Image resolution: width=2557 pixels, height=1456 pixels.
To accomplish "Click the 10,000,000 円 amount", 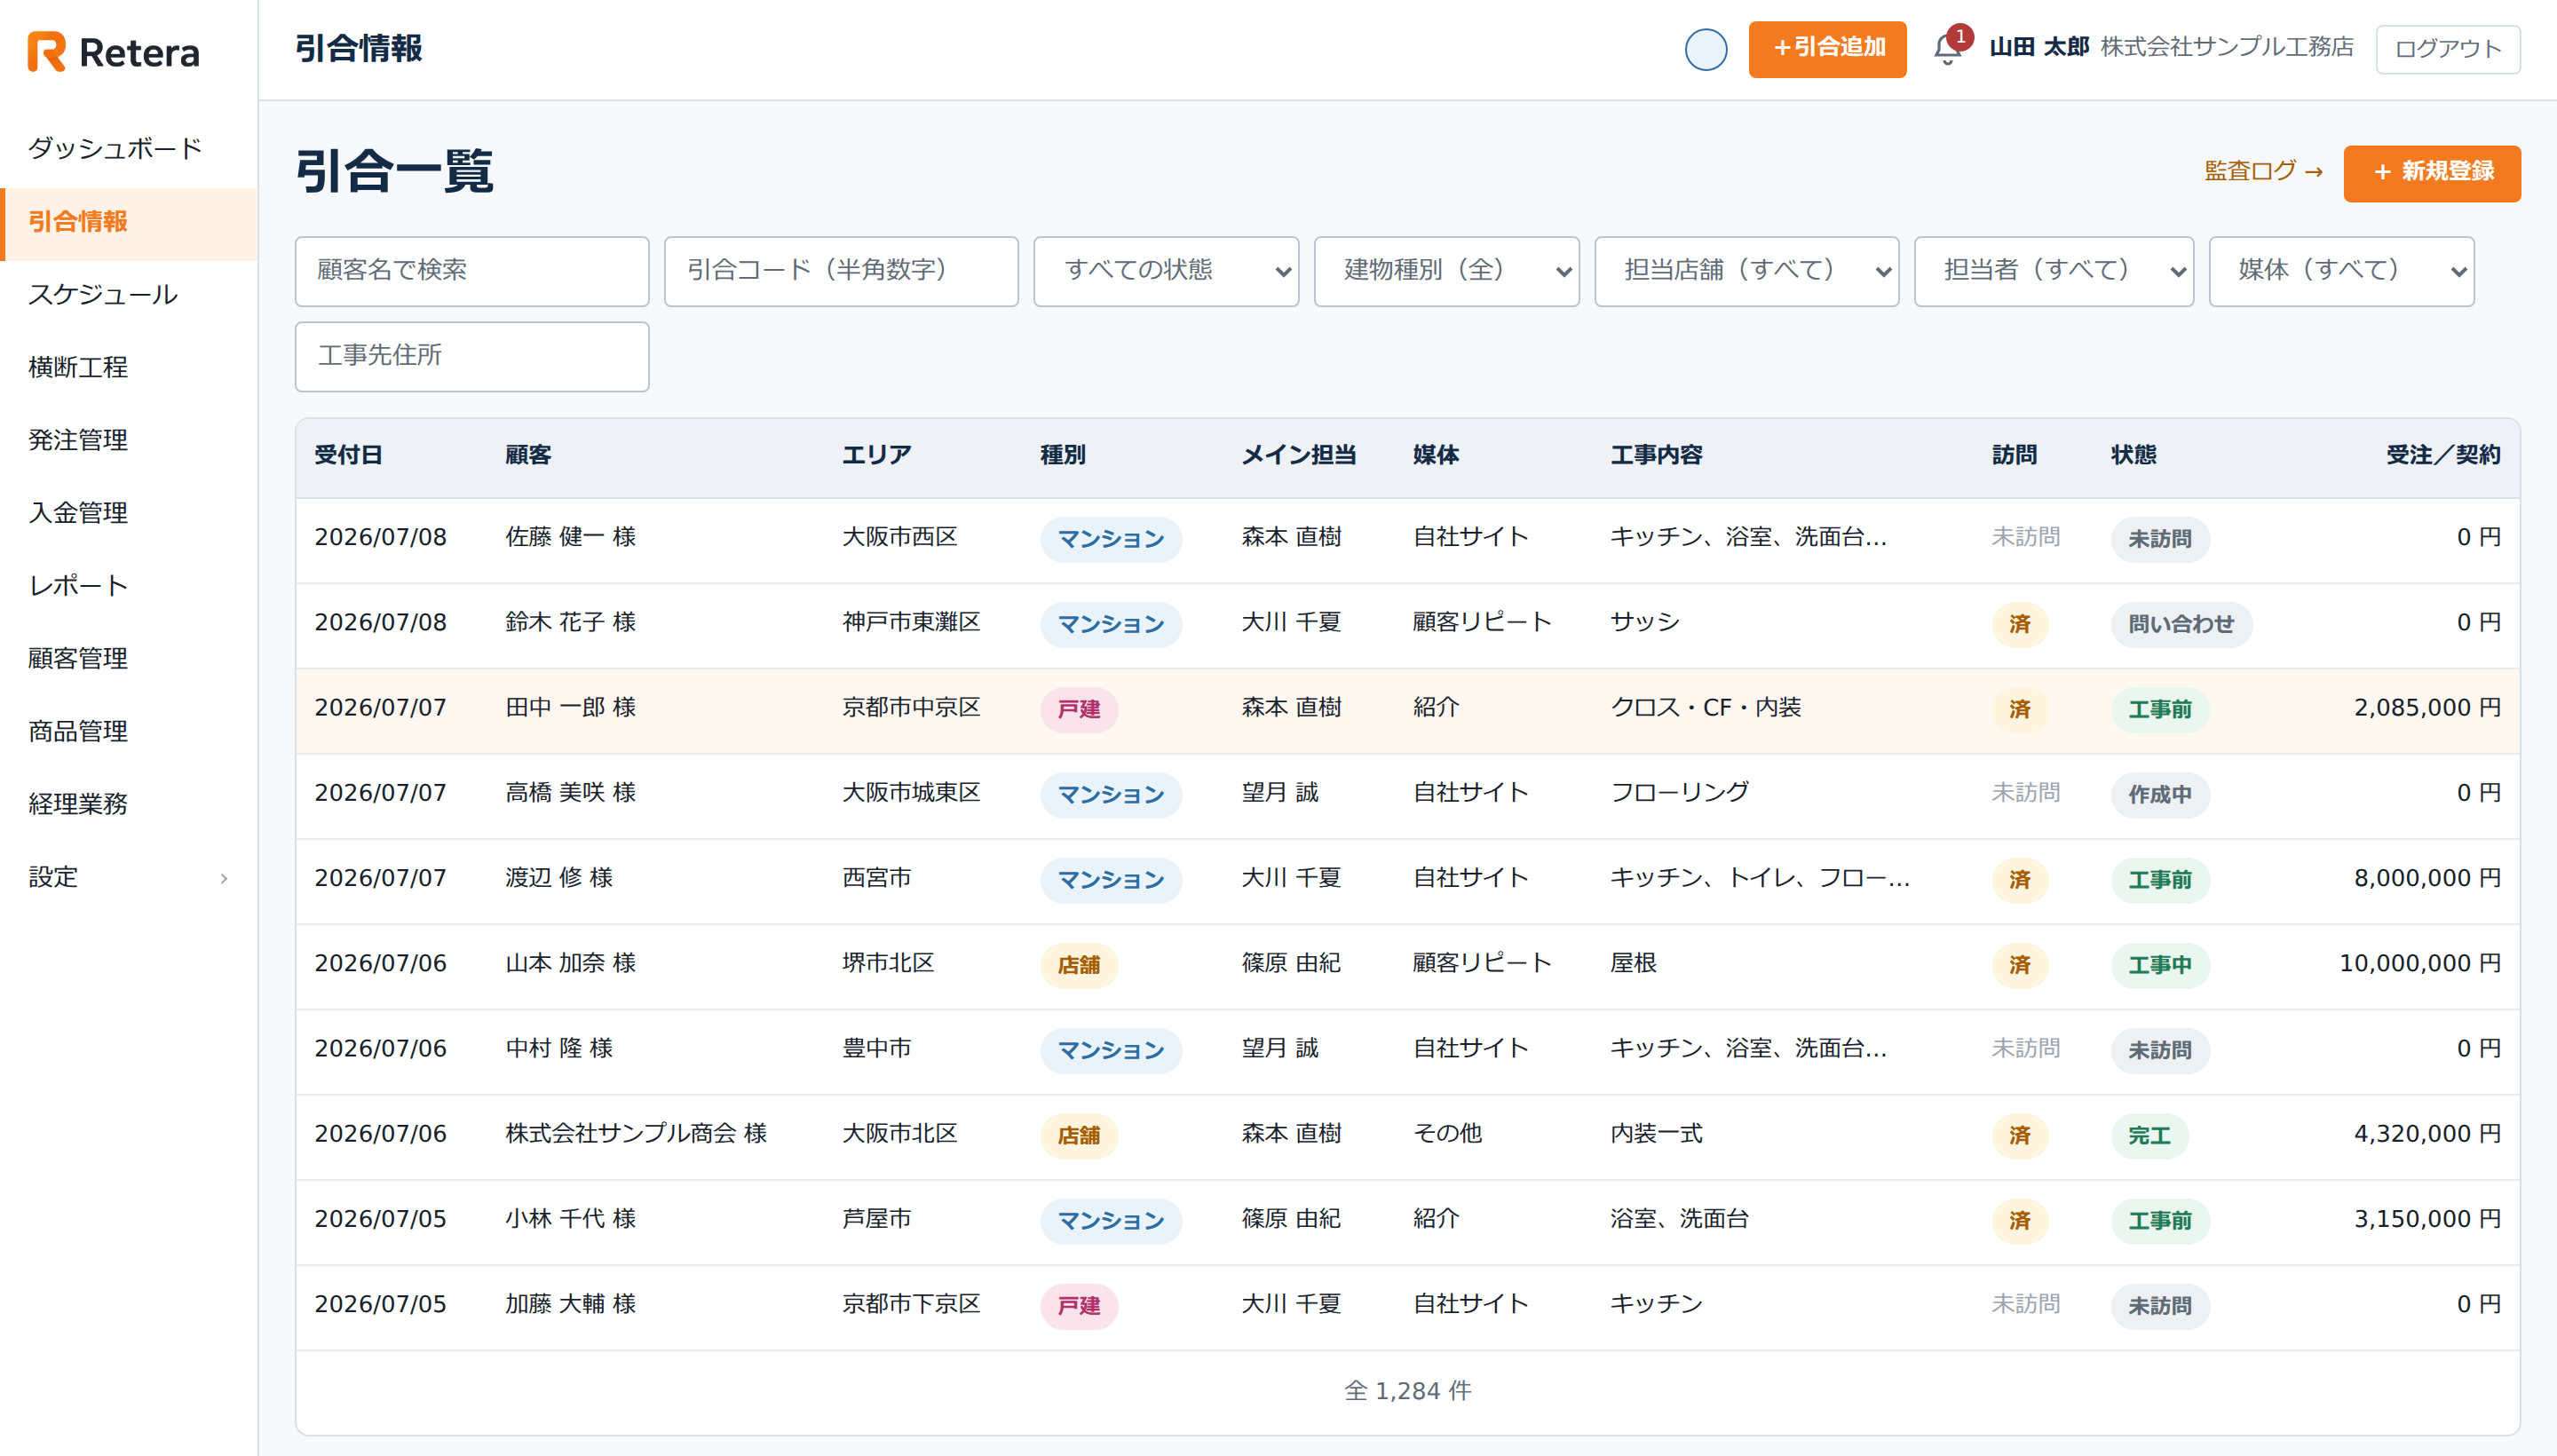I will pyautogui.click(x=2420, y=964).
